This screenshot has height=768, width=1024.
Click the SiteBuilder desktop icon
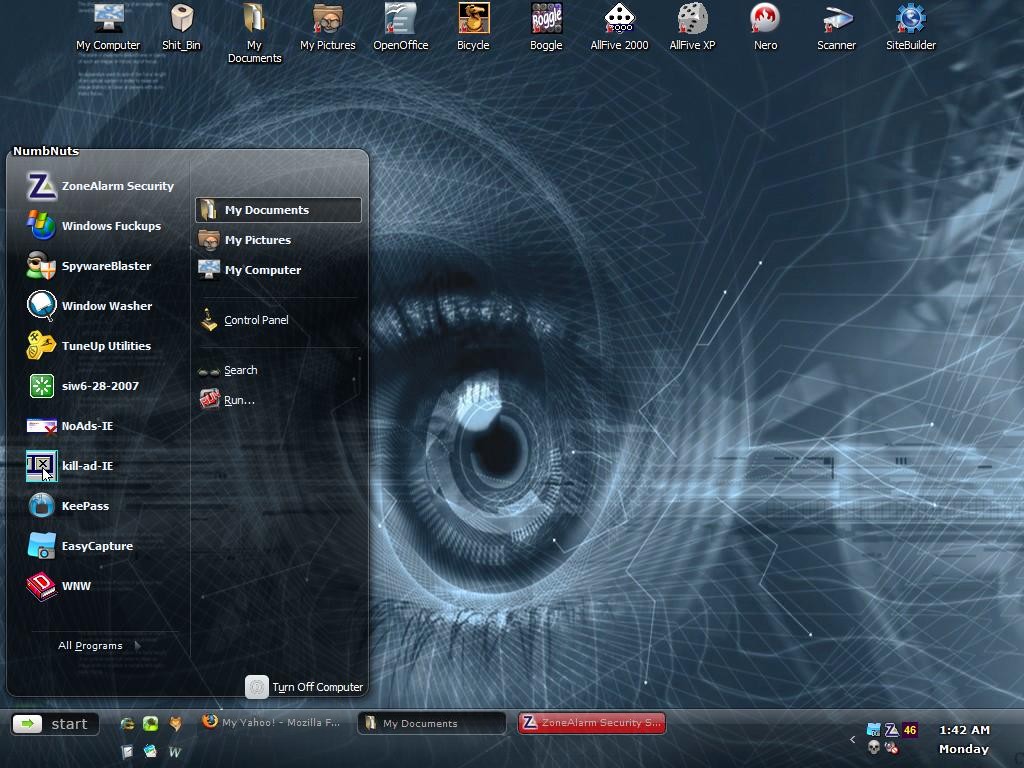point(910,27)
